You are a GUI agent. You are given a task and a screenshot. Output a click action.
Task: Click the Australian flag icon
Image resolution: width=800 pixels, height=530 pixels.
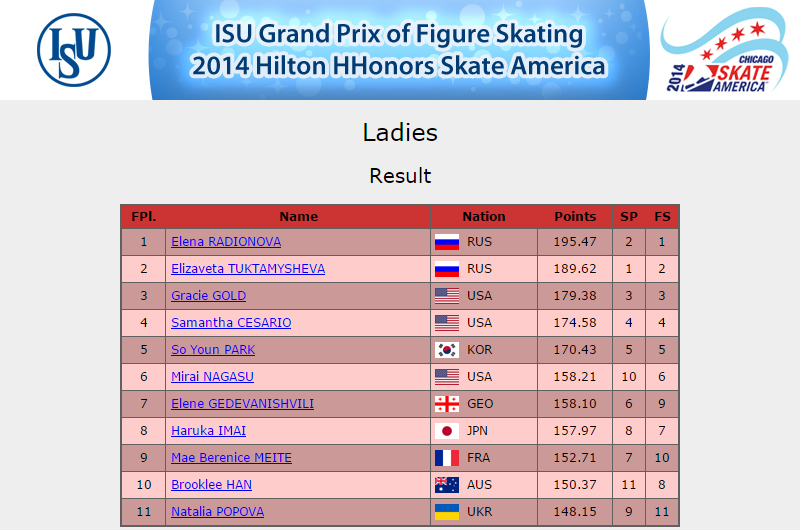pyautogui.click(x=446, y=485)
